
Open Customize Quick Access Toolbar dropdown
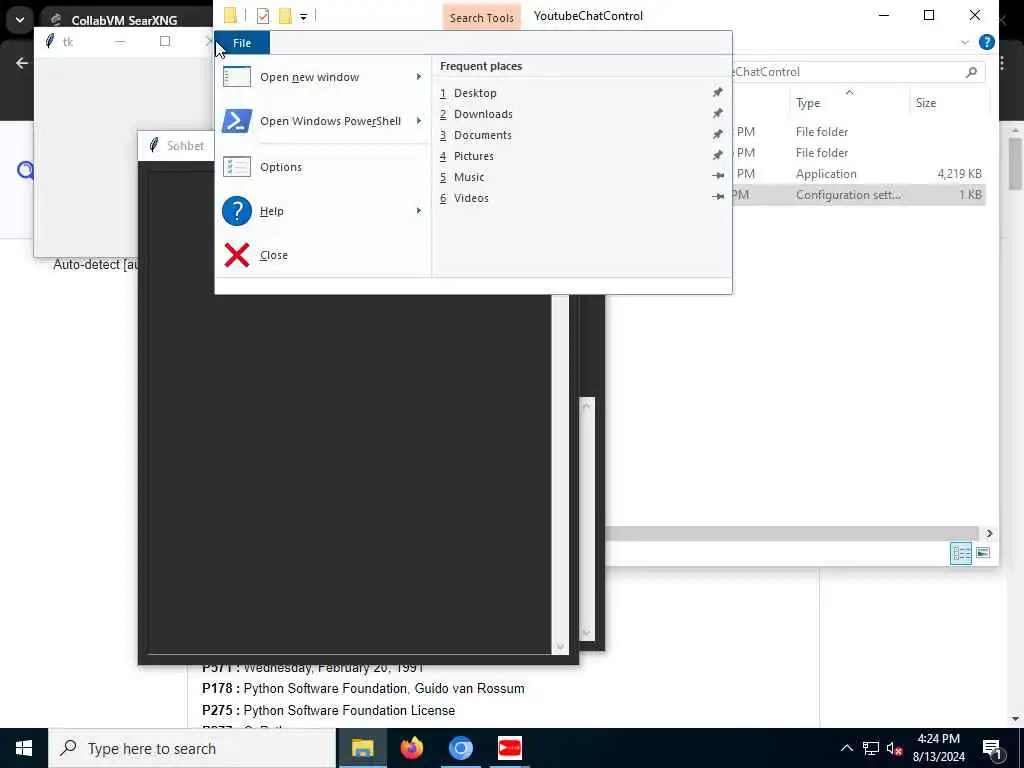(304, 17)
